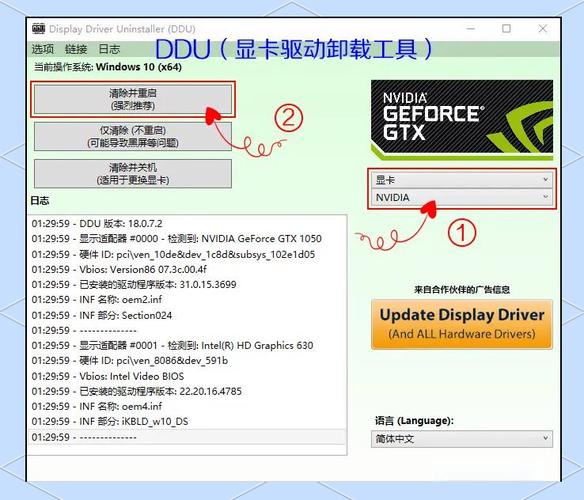Select log line INF 部分: iKBLD_w10_DS
Viewport: 584px width, 500px height.
[187, 421]
